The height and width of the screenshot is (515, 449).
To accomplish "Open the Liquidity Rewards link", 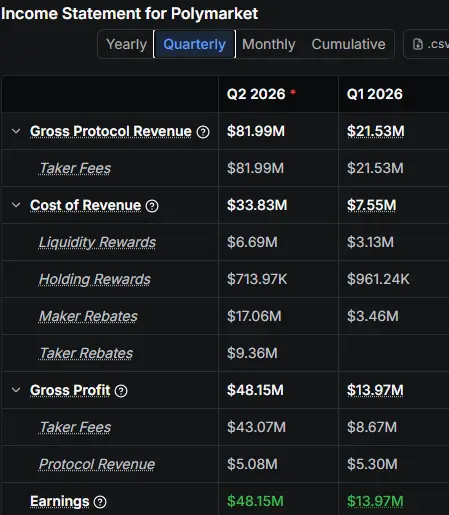I will point(97,242).
